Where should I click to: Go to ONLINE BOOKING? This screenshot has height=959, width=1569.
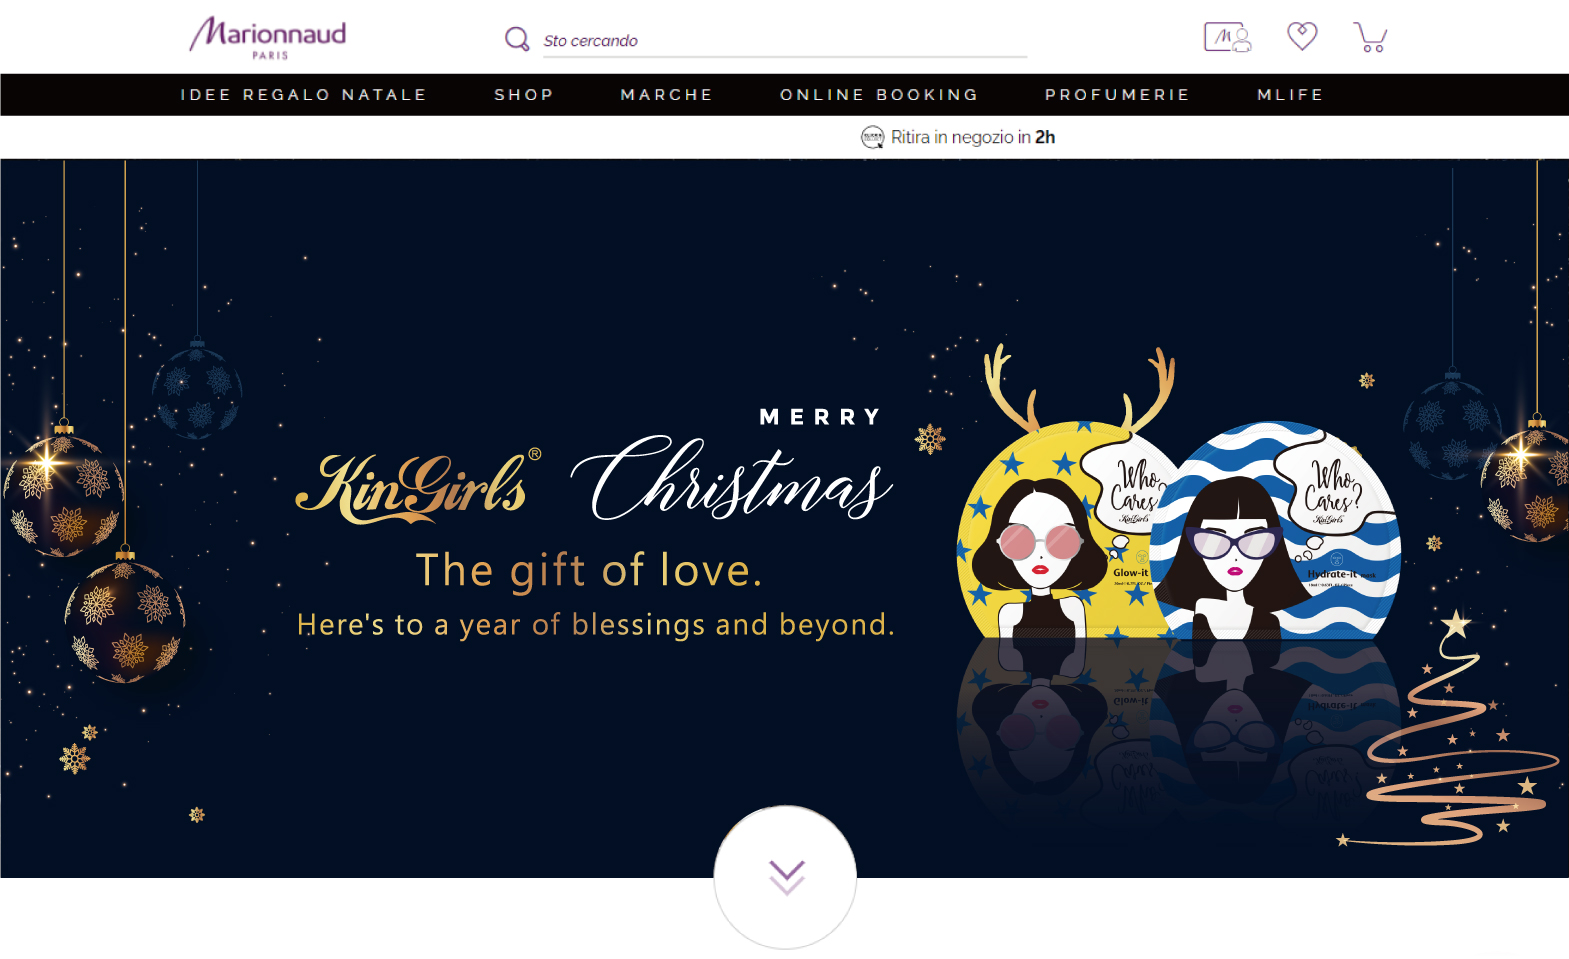pyautogui.click(x=879, y=95)
